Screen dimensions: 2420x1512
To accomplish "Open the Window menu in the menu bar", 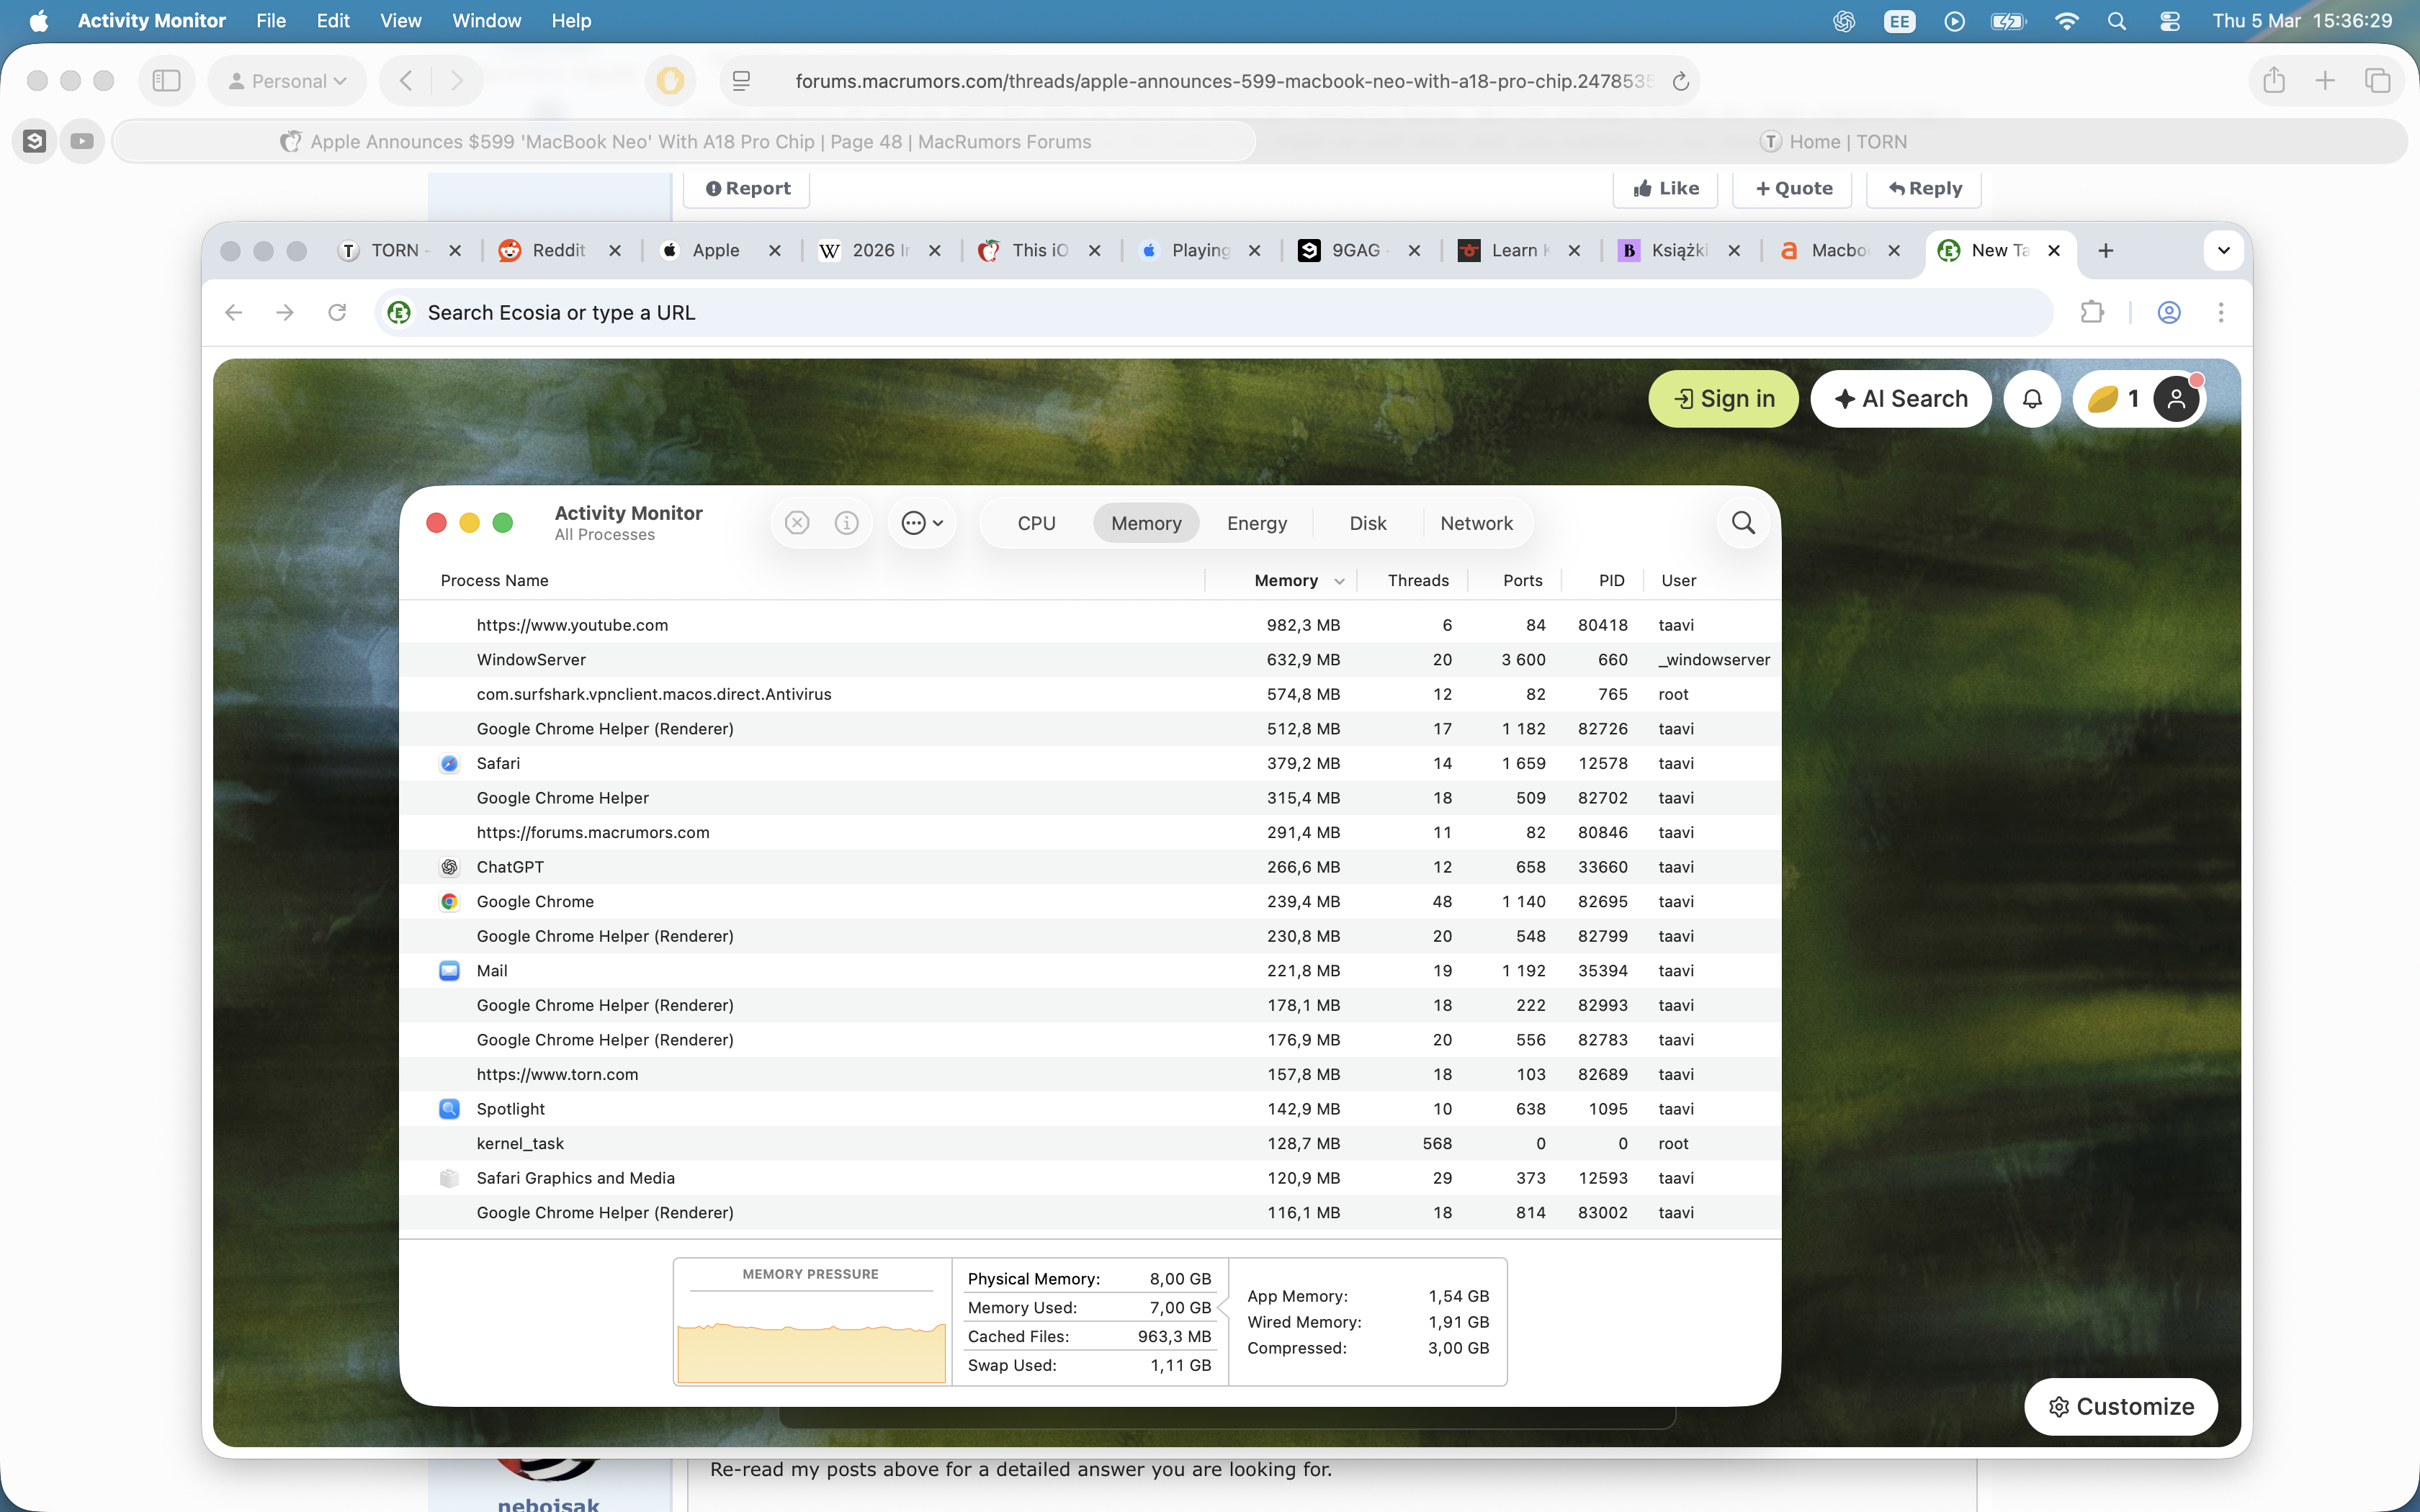I will point(486,21).
